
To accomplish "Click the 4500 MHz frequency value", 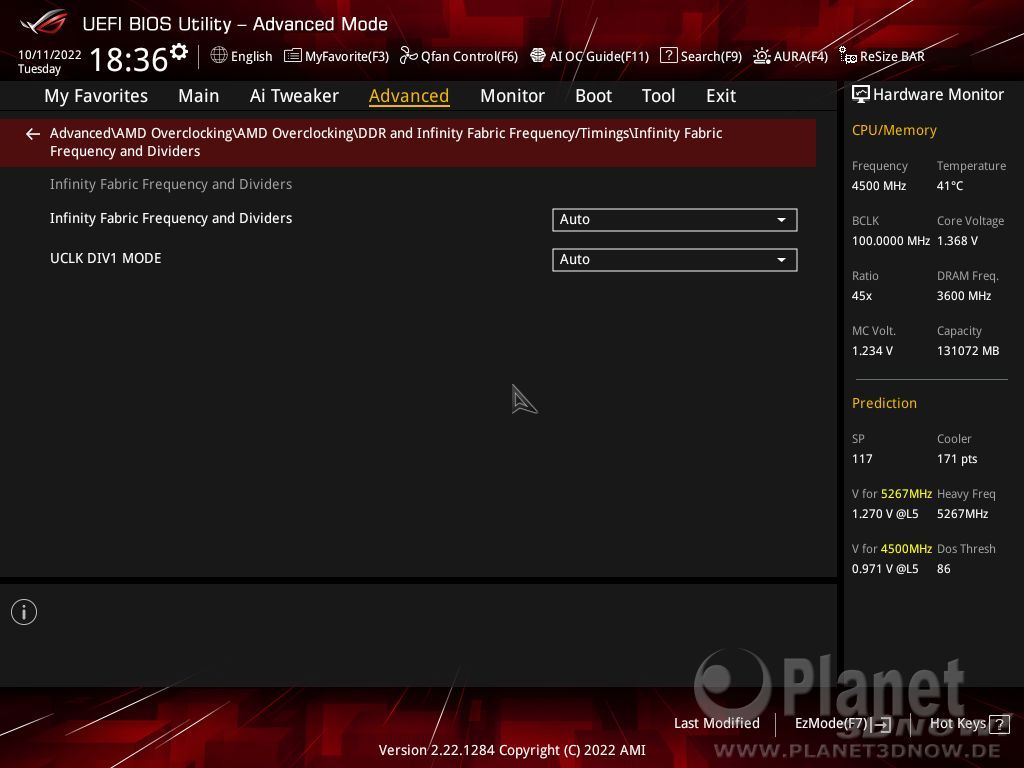I will tap(879, 186).
